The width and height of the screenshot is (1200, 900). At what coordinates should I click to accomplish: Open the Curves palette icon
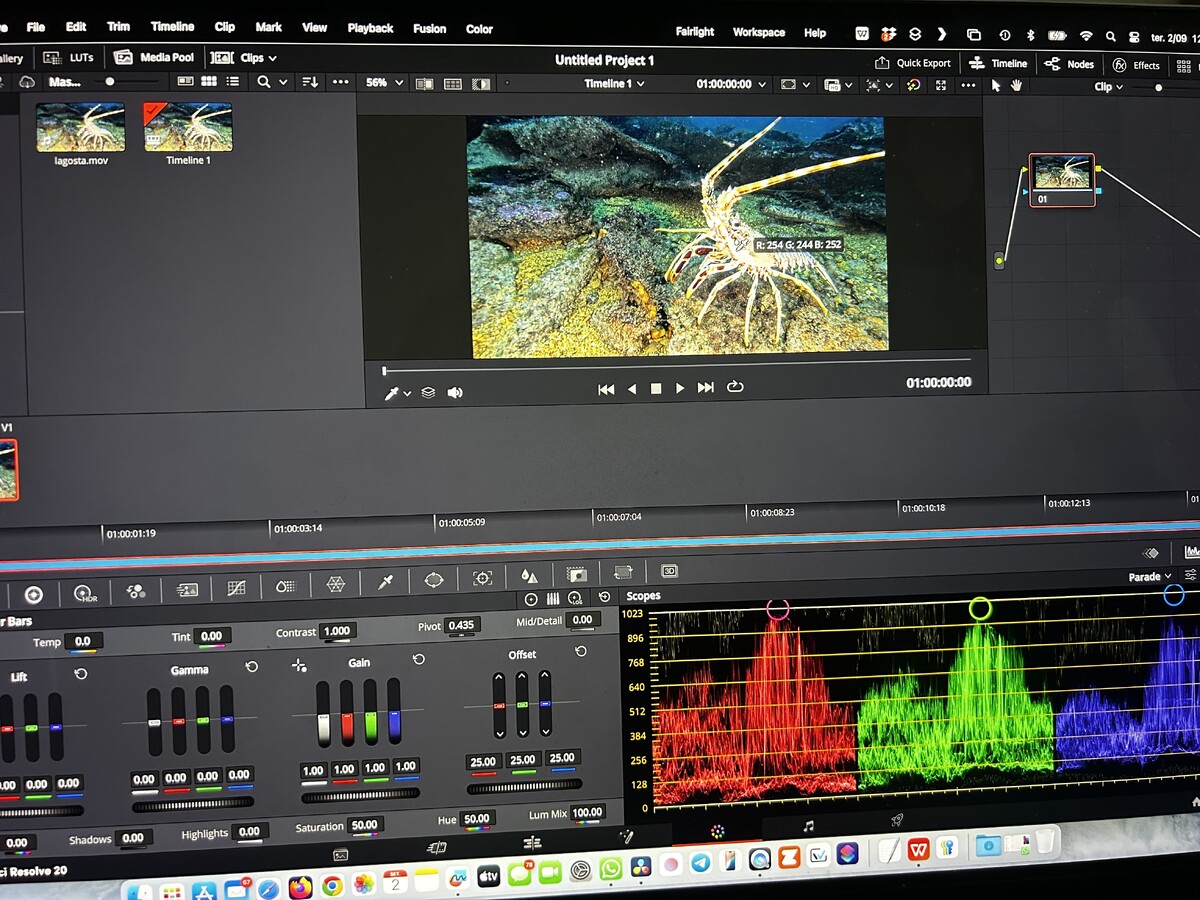236,587
